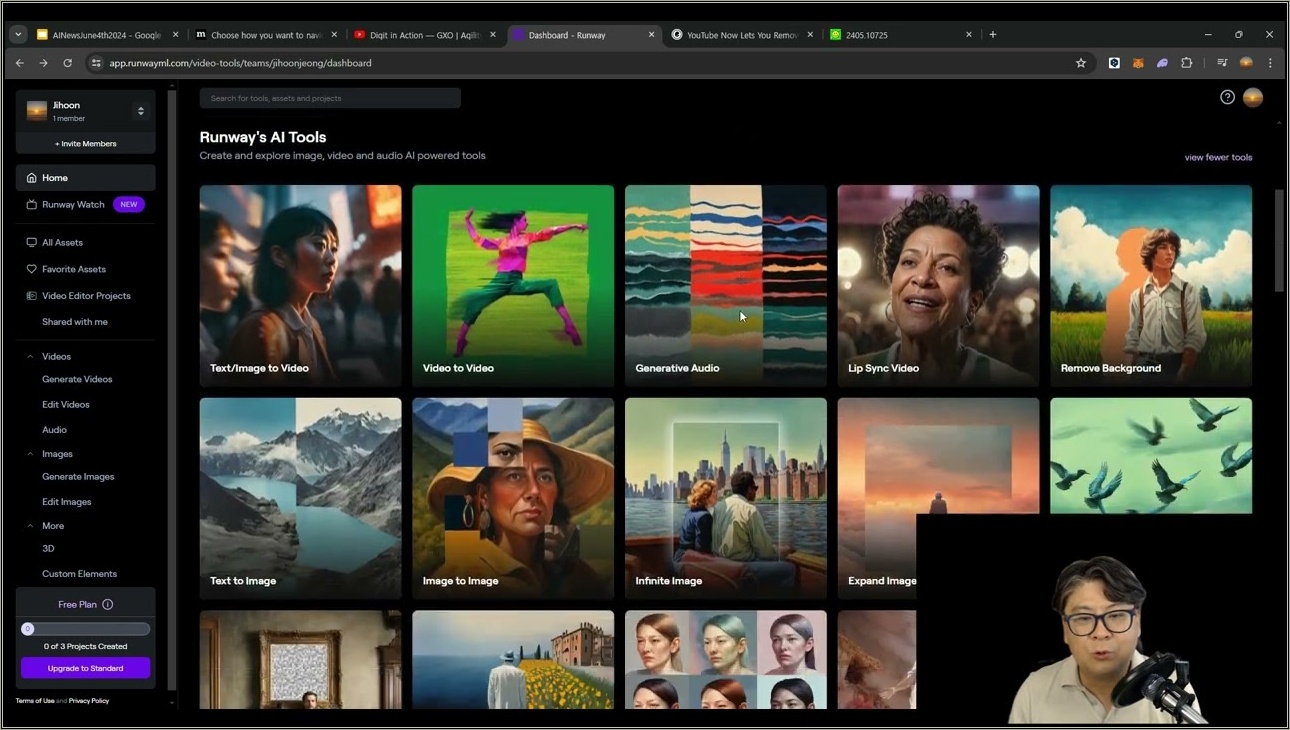Open the Generative Audio tool card
The width and height of the screenshot is (1290, 730).
point(726,285)
